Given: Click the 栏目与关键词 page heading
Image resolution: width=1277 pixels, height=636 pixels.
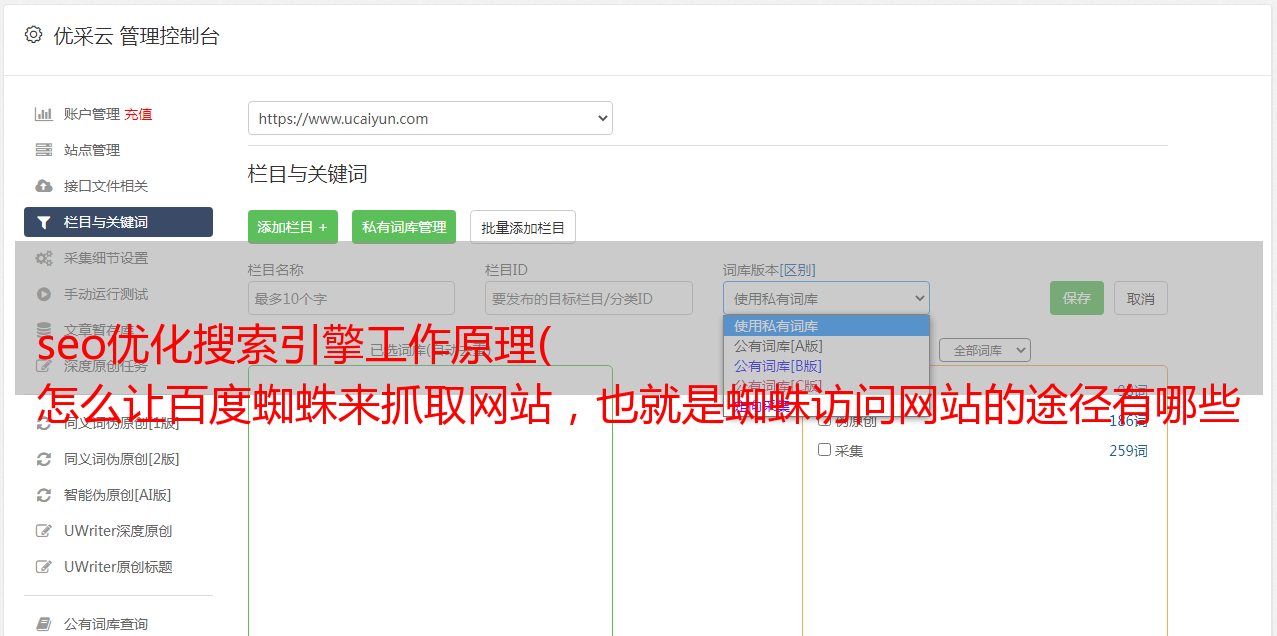Looking at the screenshot, I should (308, 174).
